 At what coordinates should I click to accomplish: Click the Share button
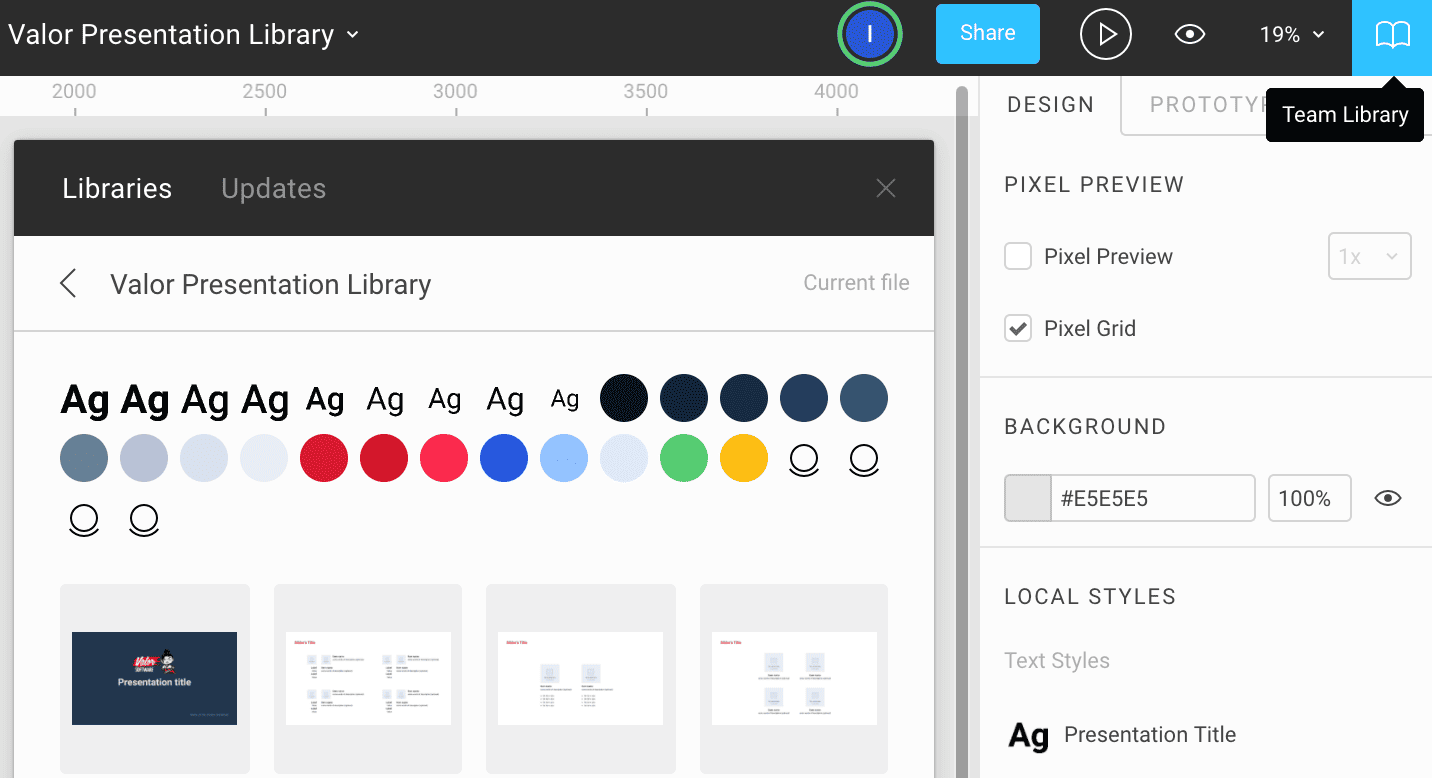point(987,34)
